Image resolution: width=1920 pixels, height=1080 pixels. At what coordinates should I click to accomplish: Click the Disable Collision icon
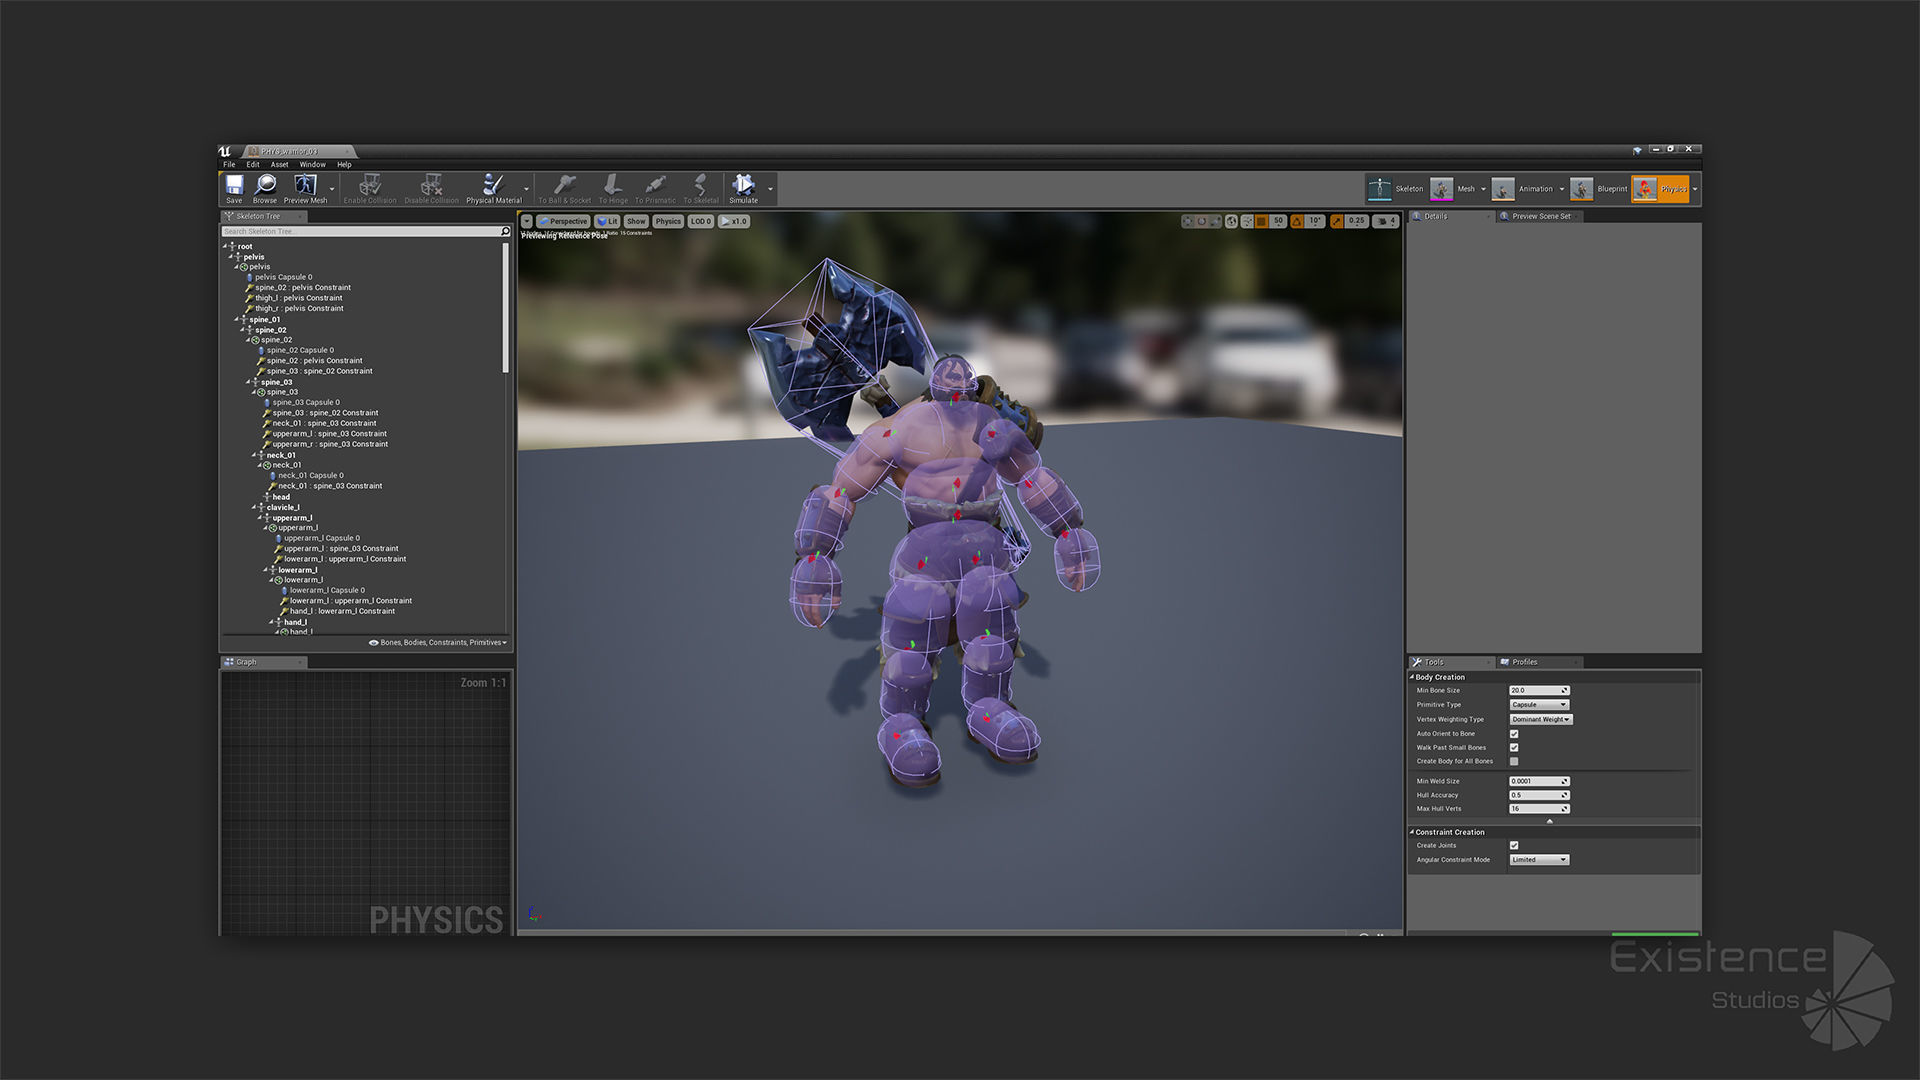(431, 185)
